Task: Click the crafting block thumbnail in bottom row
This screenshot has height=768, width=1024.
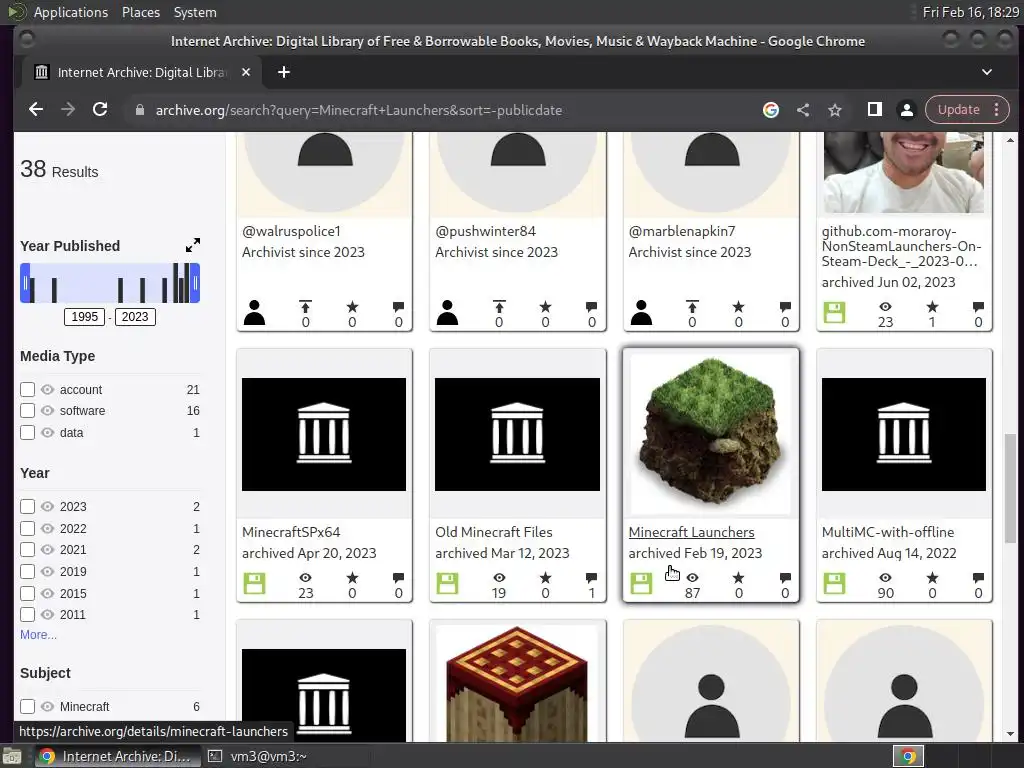Action: point(517,684)
